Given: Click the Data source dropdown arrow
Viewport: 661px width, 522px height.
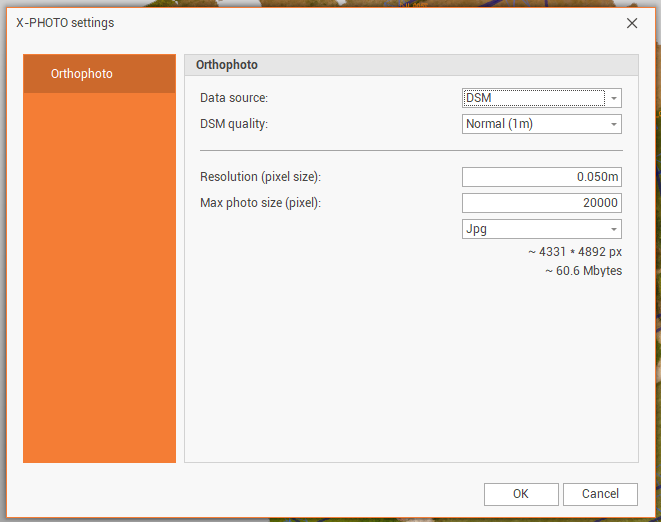Looking at the screenshot, I should tap(613, 98).
